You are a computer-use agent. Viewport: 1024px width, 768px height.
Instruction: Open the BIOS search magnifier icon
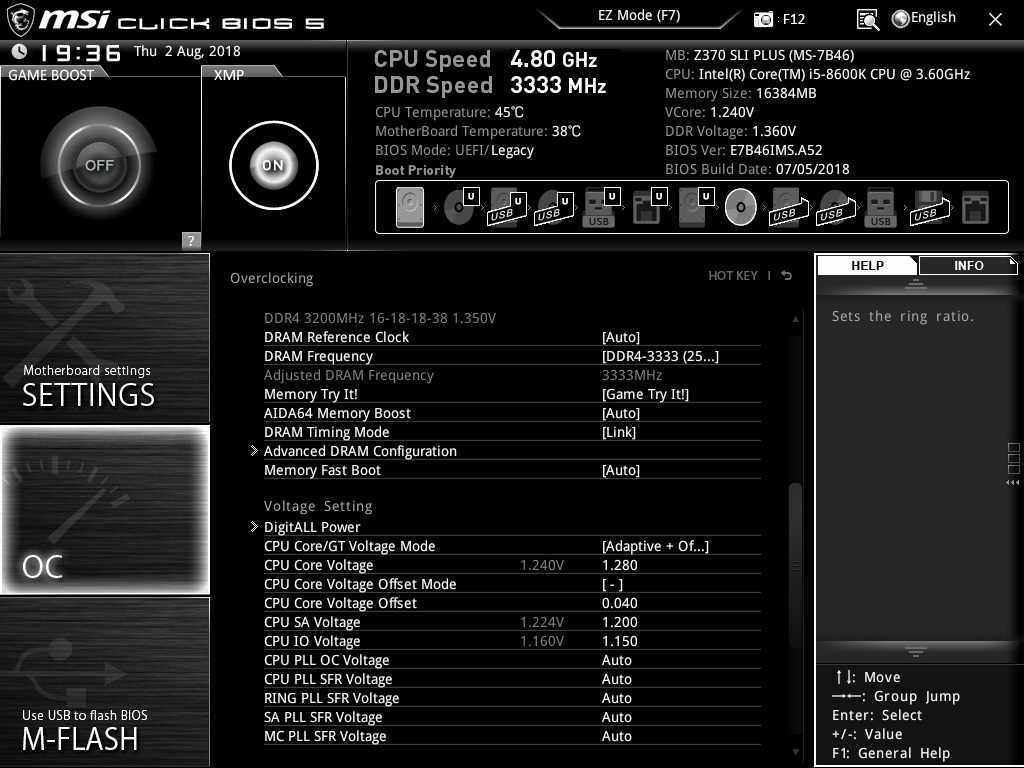tap(867, 20)
